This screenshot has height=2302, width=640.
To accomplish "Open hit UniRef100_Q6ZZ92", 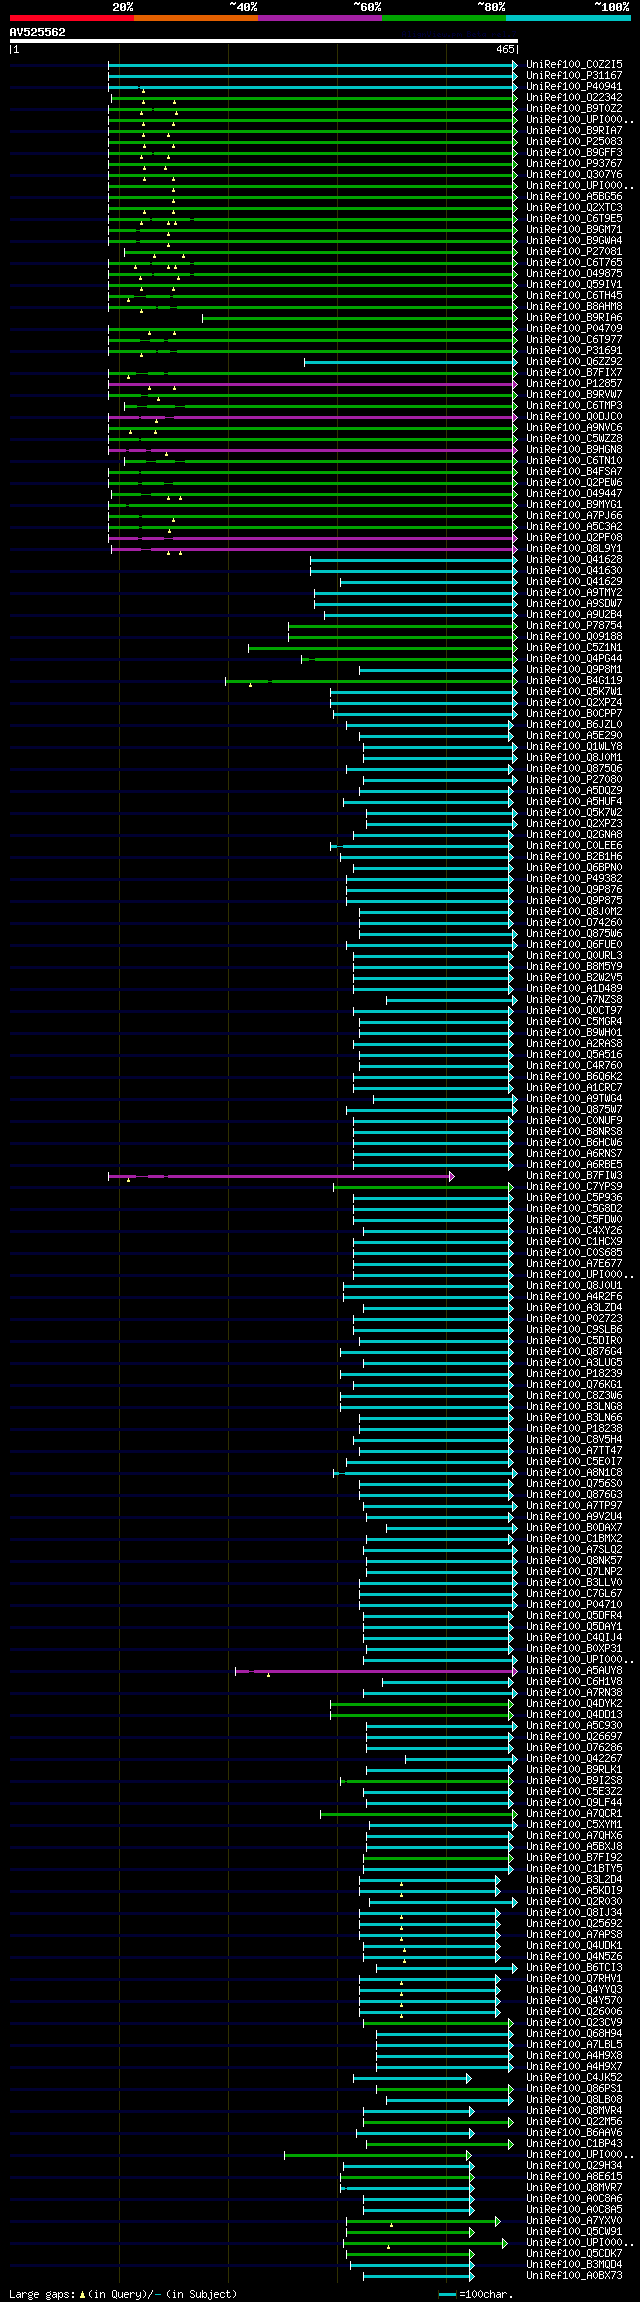I will [574, 362].
